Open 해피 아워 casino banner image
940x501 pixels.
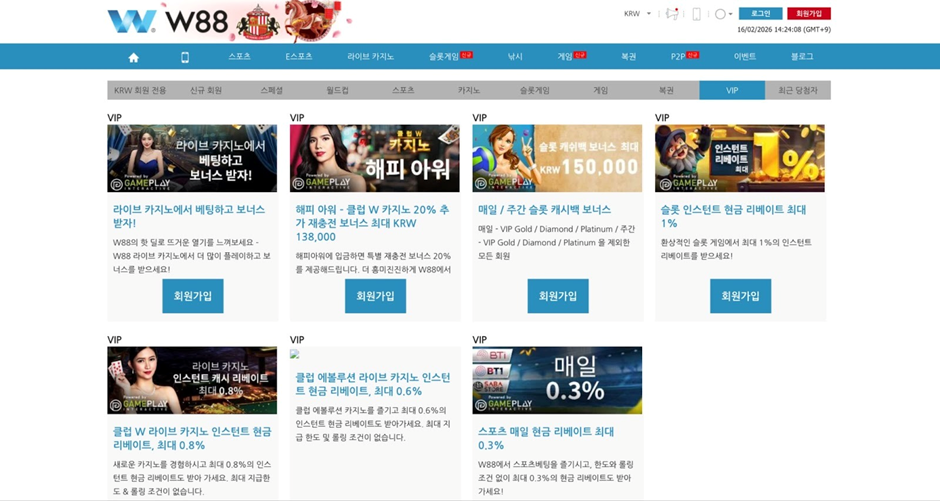375,158
